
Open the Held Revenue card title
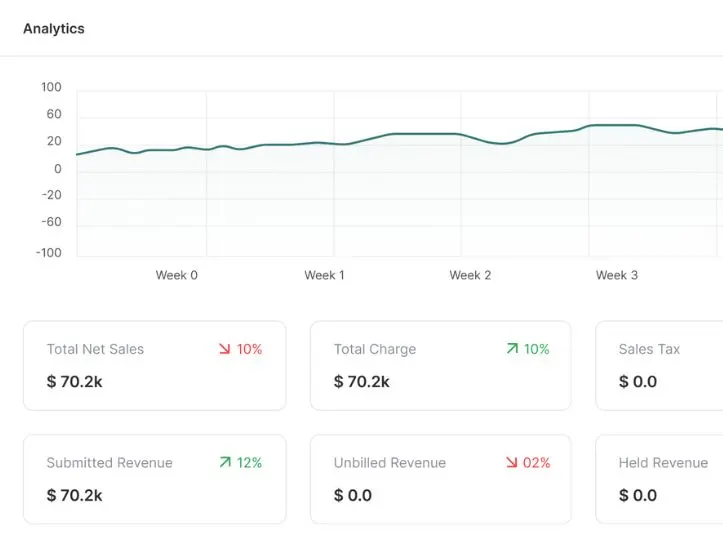coord(663,463)
